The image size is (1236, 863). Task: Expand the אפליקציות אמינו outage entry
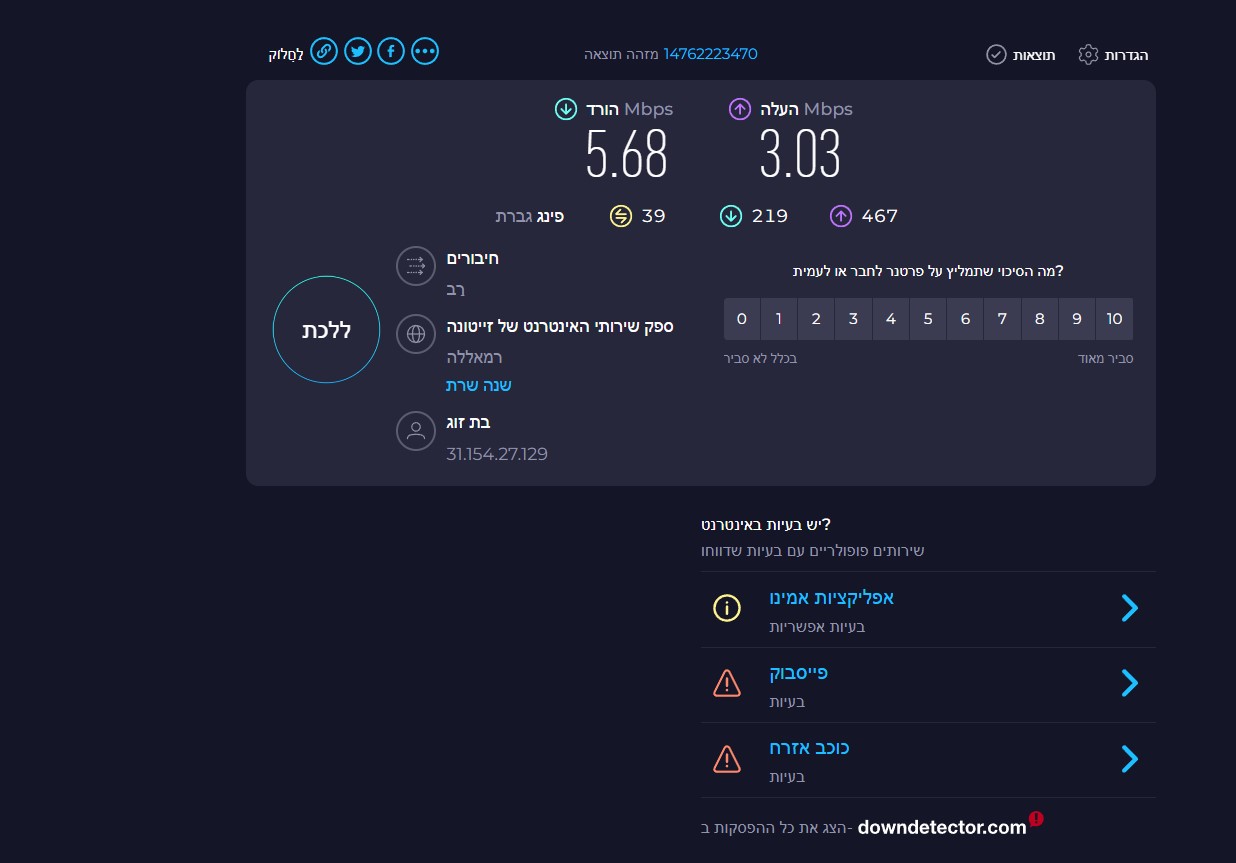point(1129,608)
